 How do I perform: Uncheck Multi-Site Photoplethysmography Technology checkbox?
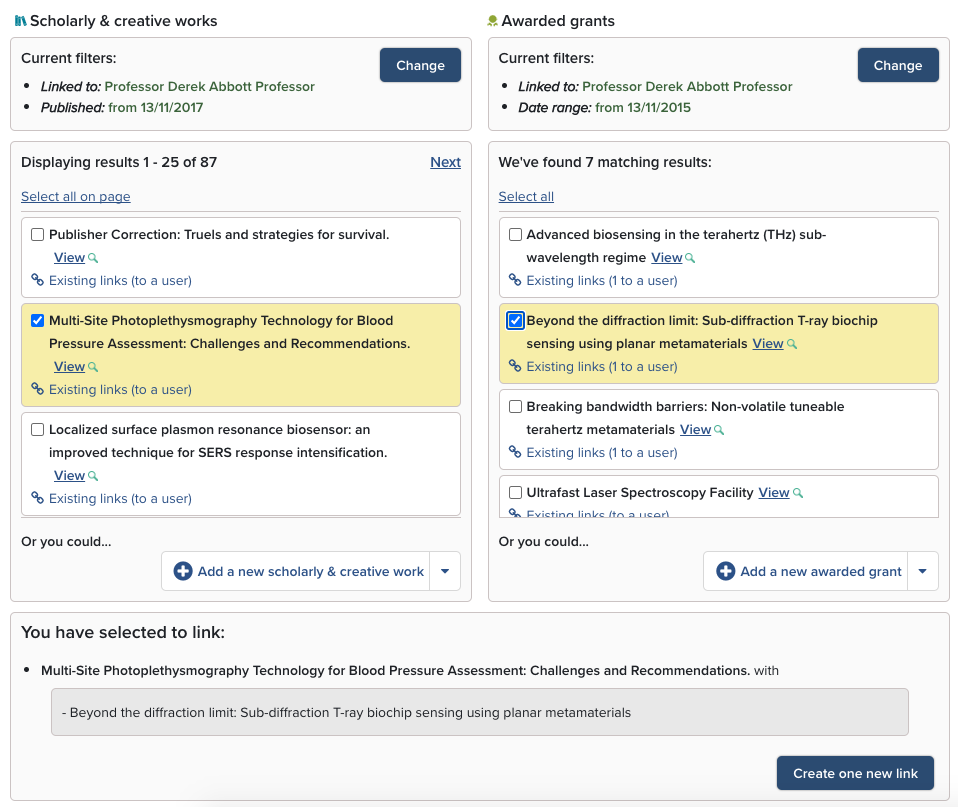pyautogui.click(x=38, y=321)
